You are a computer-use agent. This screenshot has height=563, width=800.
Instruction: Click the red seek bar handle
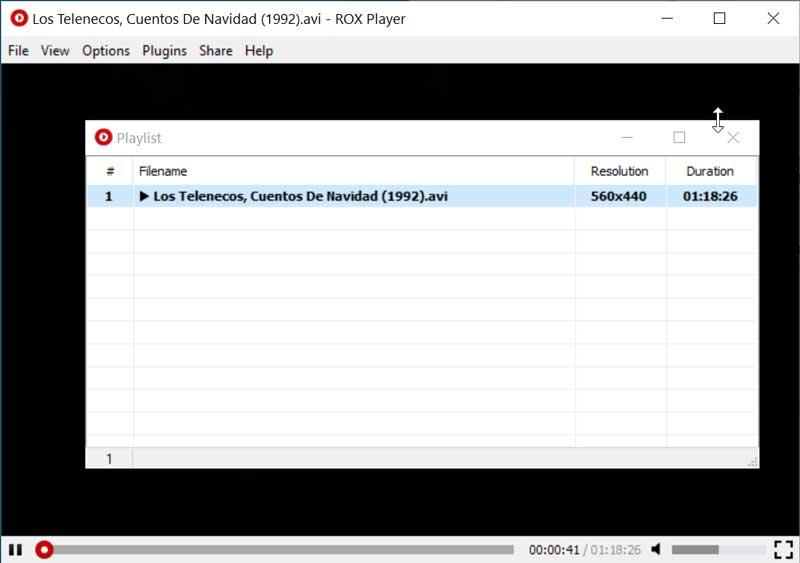(44, 550)
